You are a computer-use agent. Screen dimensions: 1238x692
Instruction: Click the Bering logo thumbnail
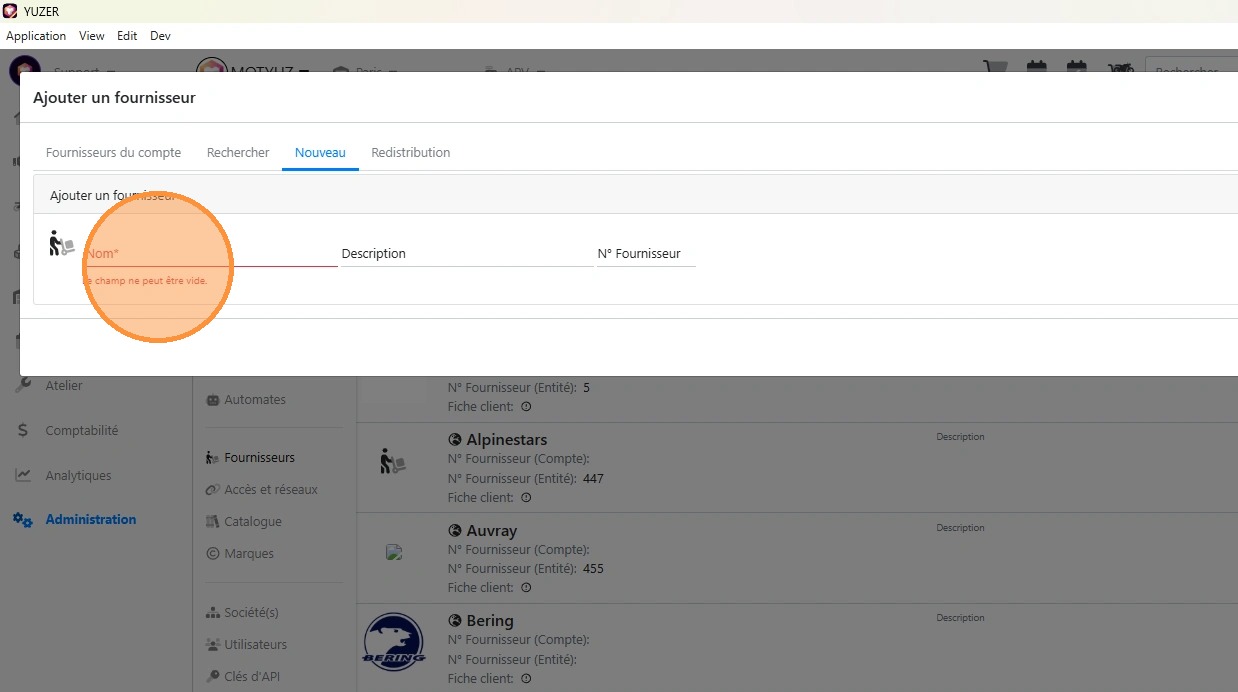pyautogui.click(x=394, y=643)
